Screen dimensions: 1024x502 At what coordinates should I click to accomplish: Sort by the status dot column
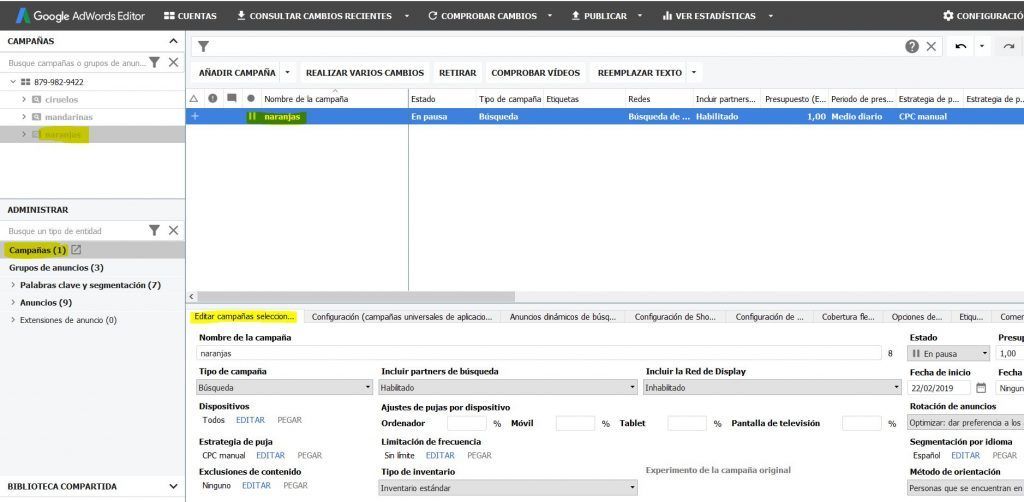click(251, 99)
